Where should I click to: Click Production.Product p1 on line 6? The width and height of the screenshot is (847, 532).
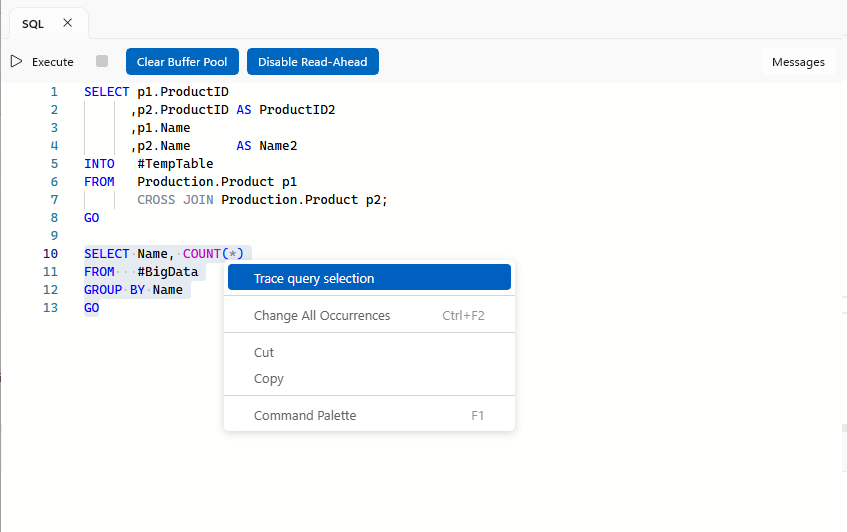tap(217, 182)
